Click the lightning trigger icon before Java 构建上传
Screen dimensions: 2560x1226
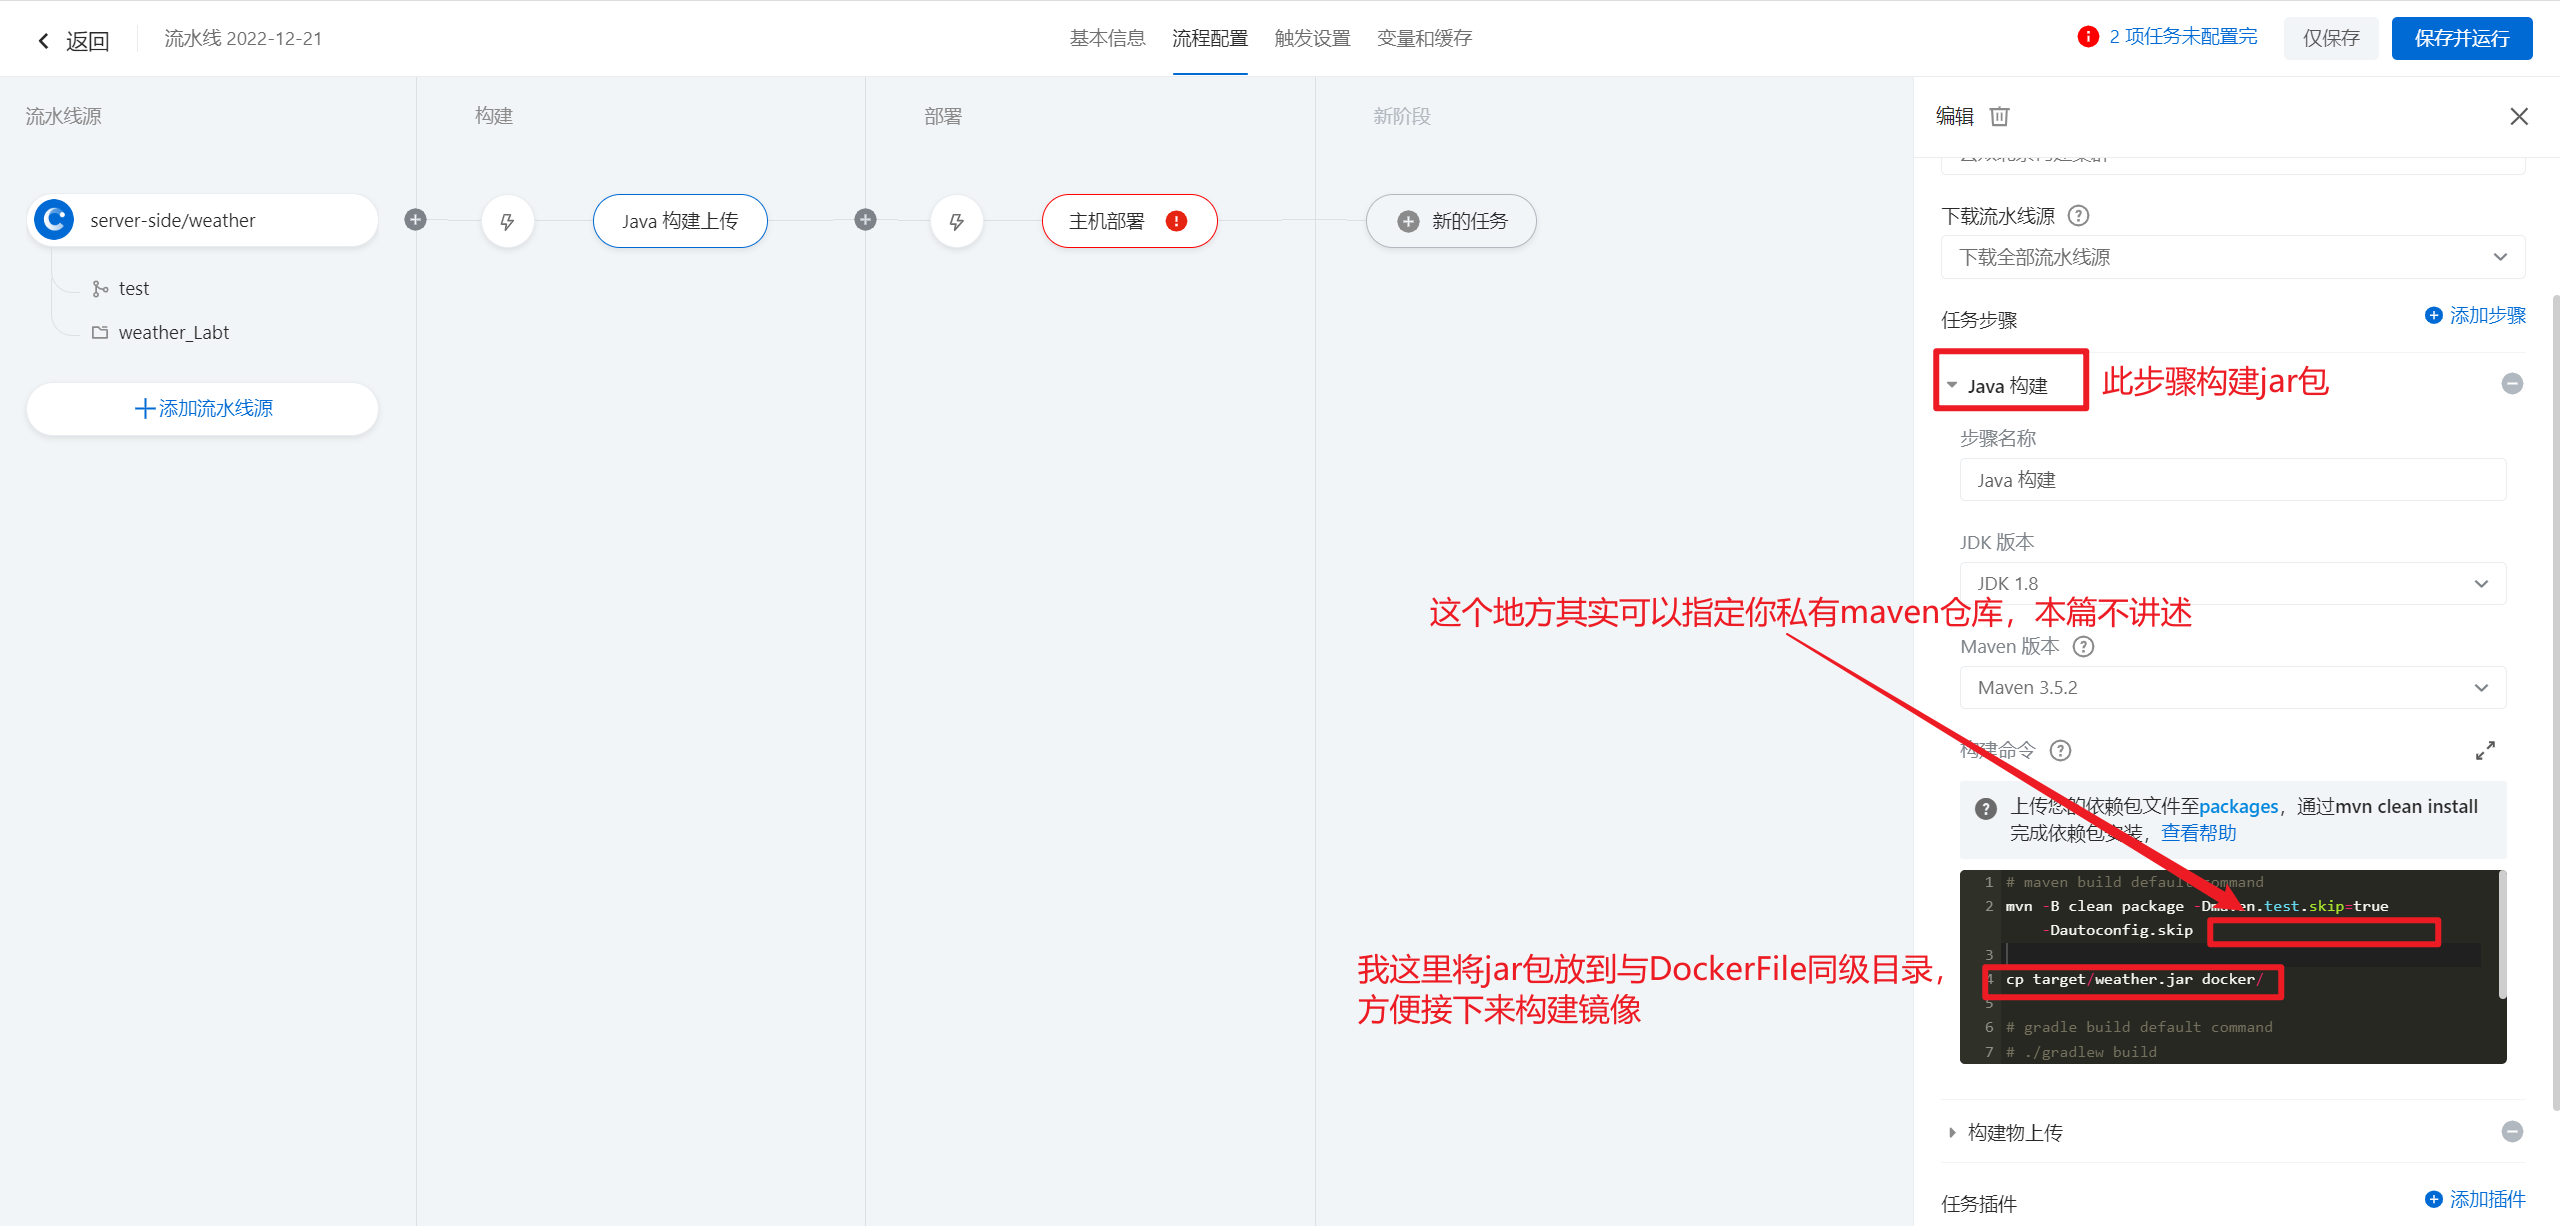click(507, 221)
